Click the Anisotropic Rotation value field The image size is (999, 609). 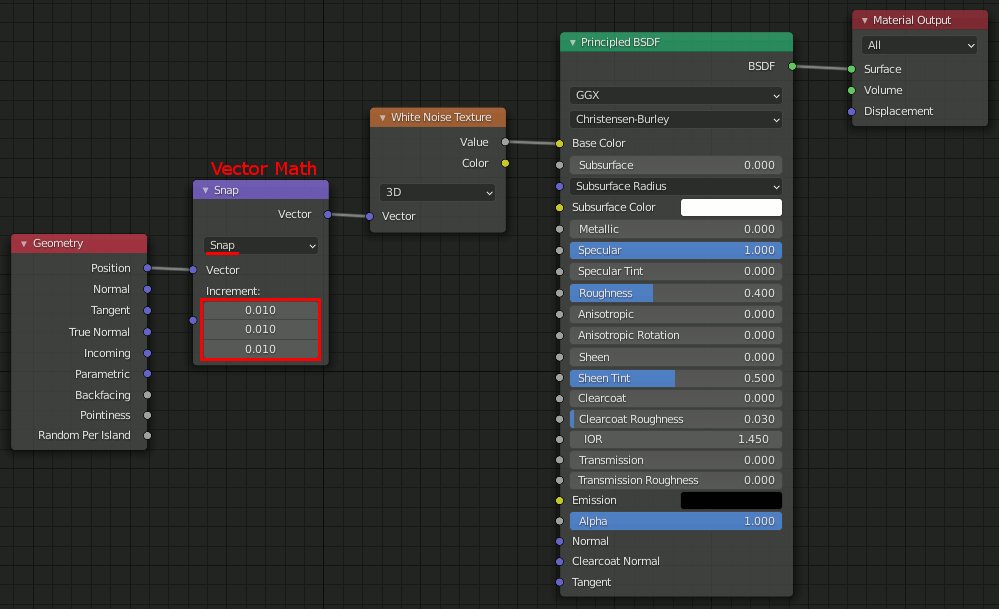tap(676, 336)
